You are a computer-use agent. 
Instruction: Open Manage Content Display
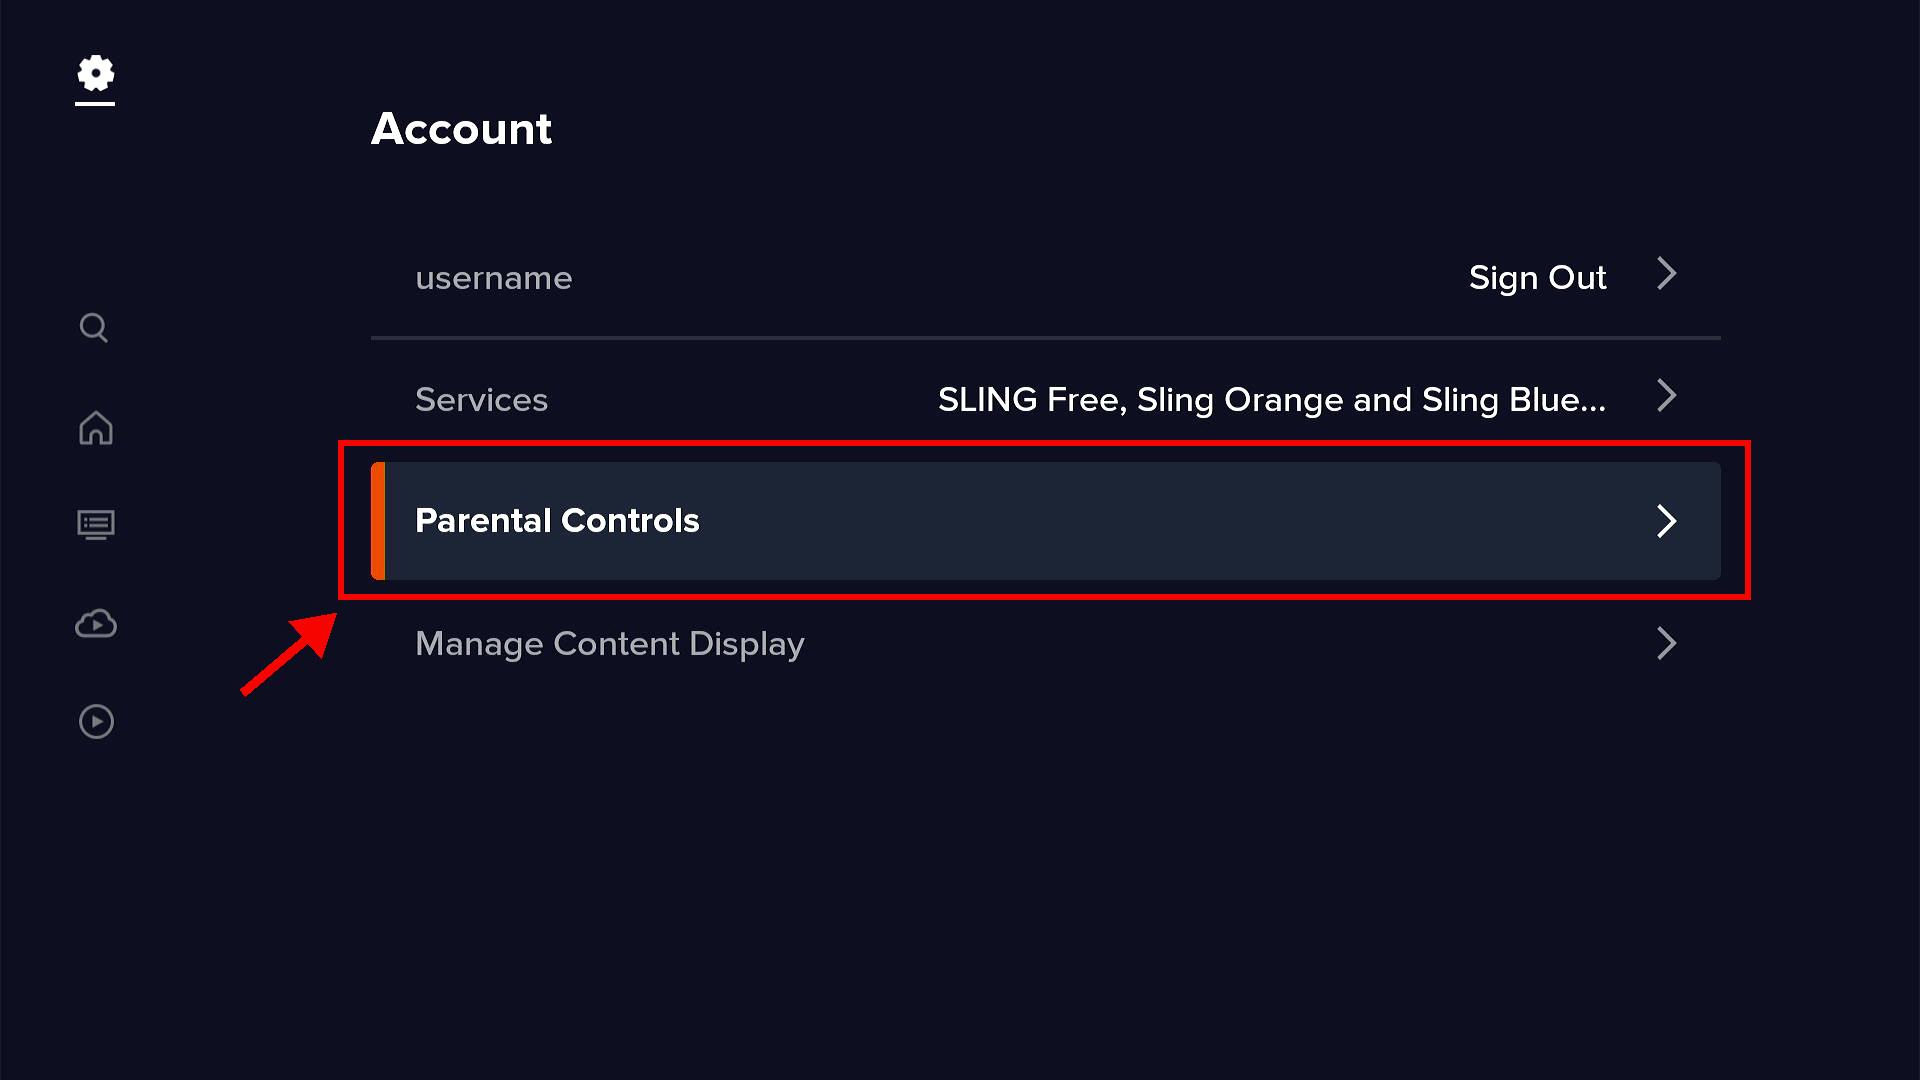610,644
